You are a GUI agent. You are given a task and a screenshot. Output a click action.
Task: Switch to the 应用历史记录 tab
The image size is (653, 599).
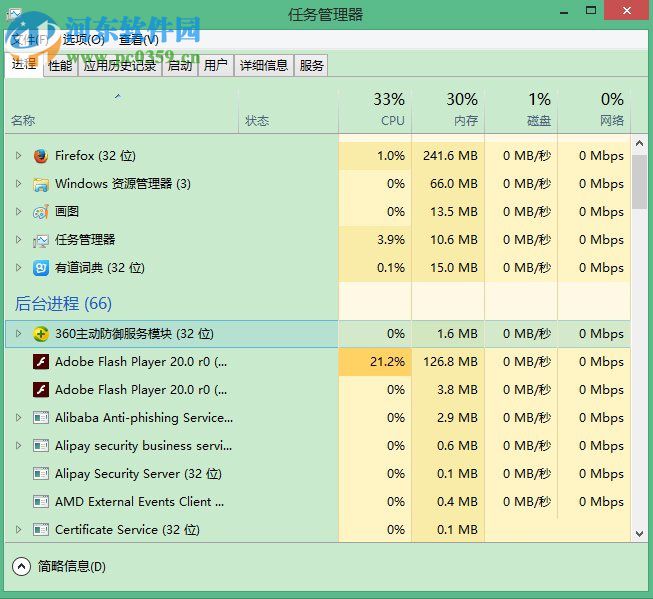point(120,65)
